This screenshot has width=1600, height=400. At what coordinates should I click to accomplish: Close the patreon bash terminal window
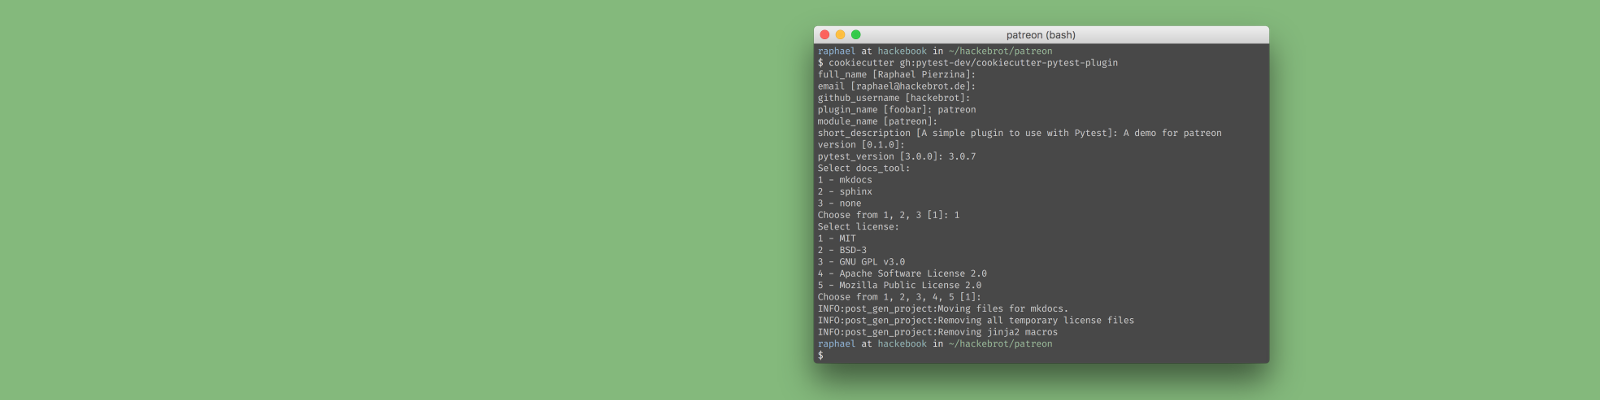(x=825, y=34)
